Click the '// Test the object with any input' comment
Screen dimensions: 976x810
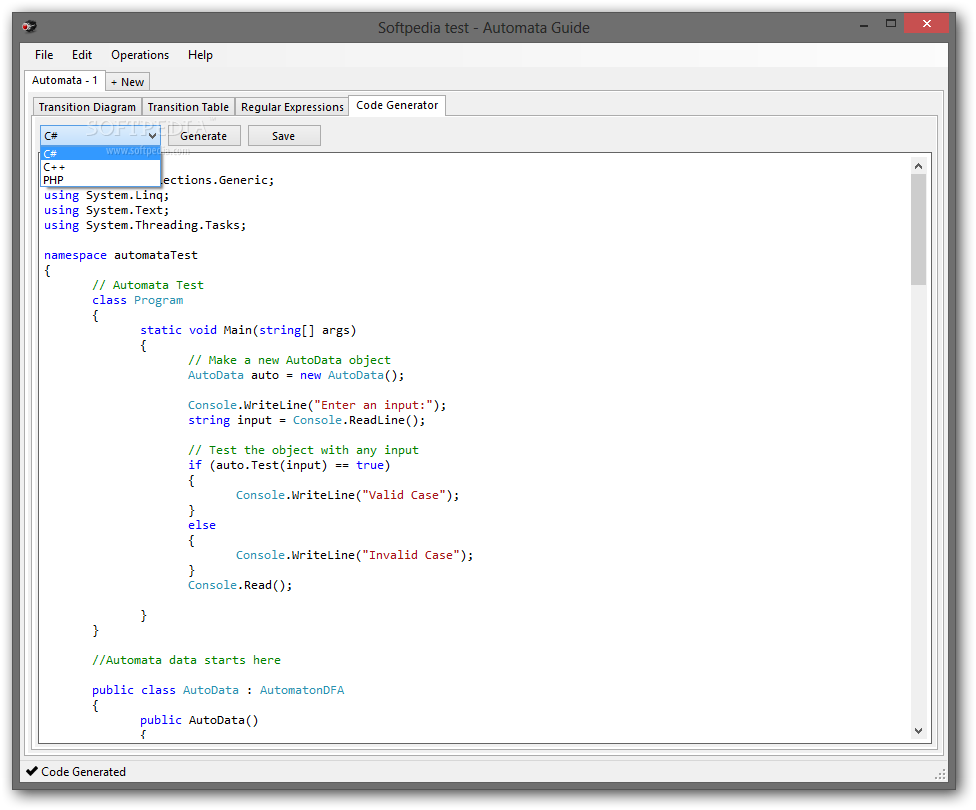(304, 450)
